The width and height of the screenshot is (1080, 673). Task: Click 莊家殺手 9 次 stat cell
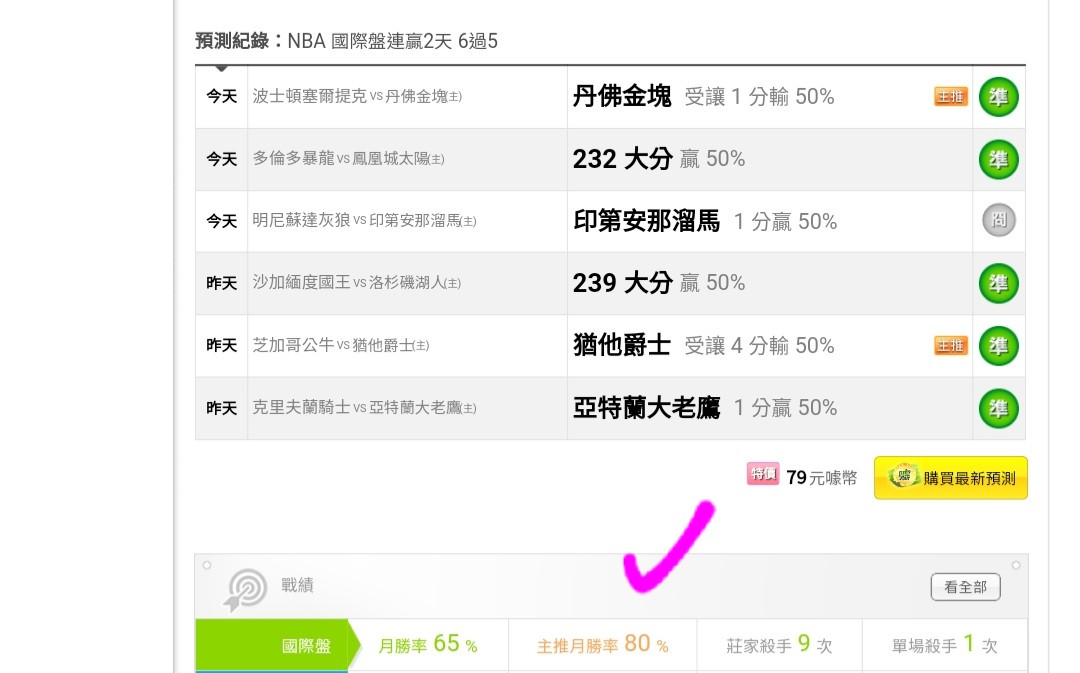coord(779,645)
